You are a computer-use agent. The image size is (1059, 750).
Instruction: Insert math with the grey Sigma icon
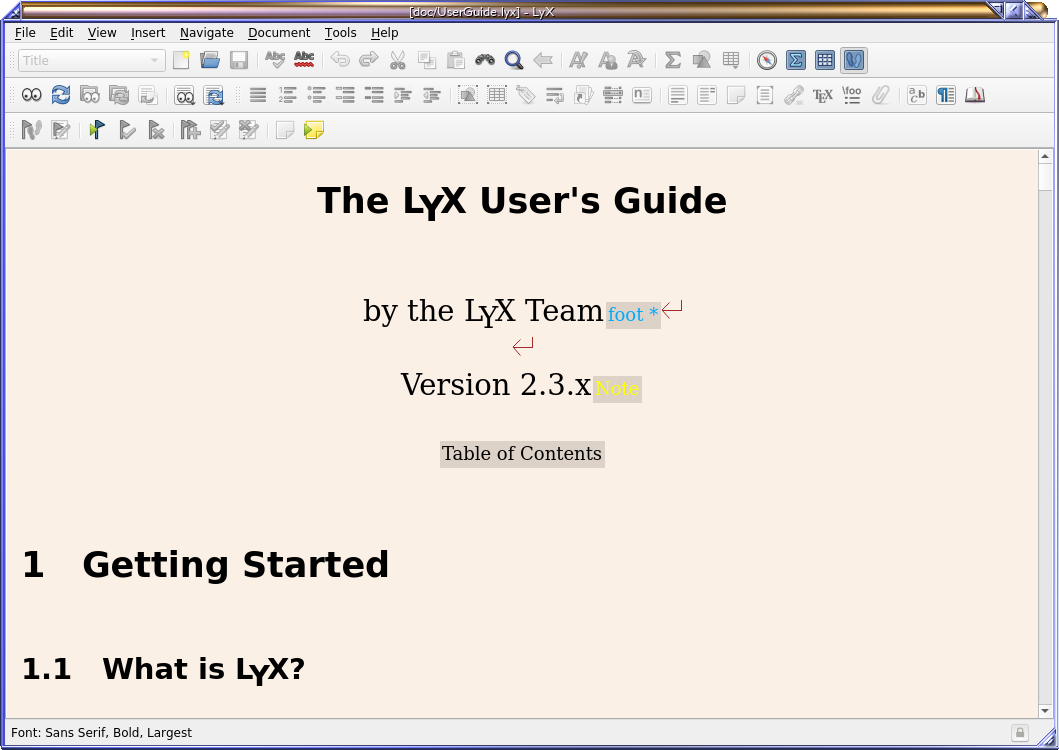[673, 60]
